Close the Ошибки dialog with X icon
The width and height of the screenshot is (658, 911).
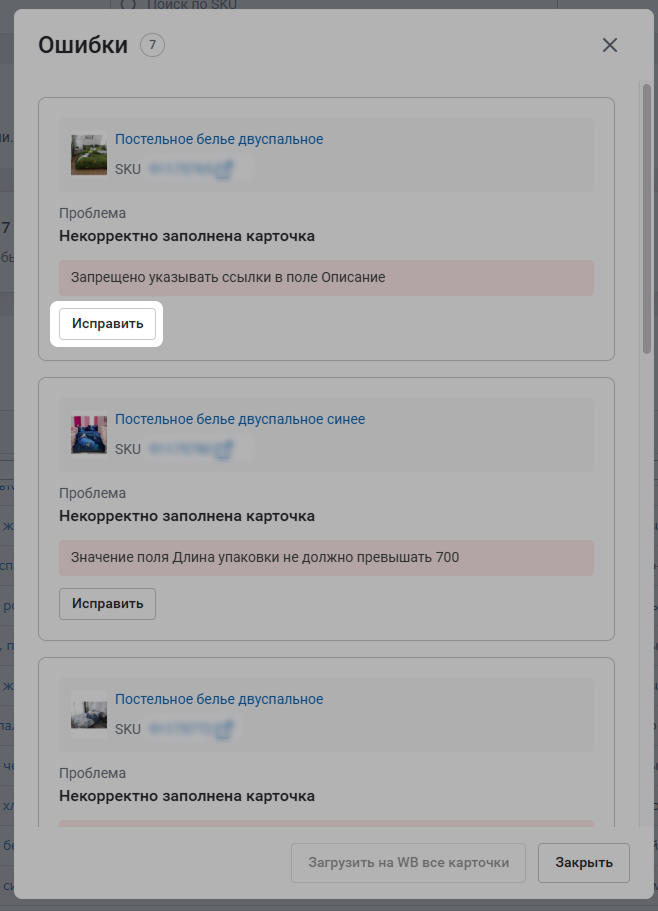click(x=609, y=45)
